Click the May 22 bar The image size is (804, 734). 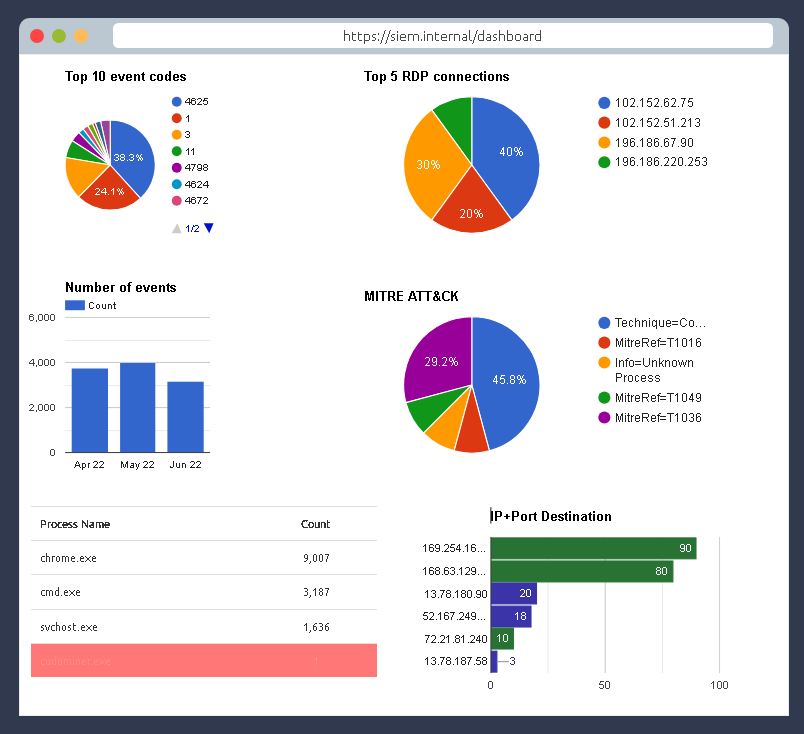coord(137,408)
